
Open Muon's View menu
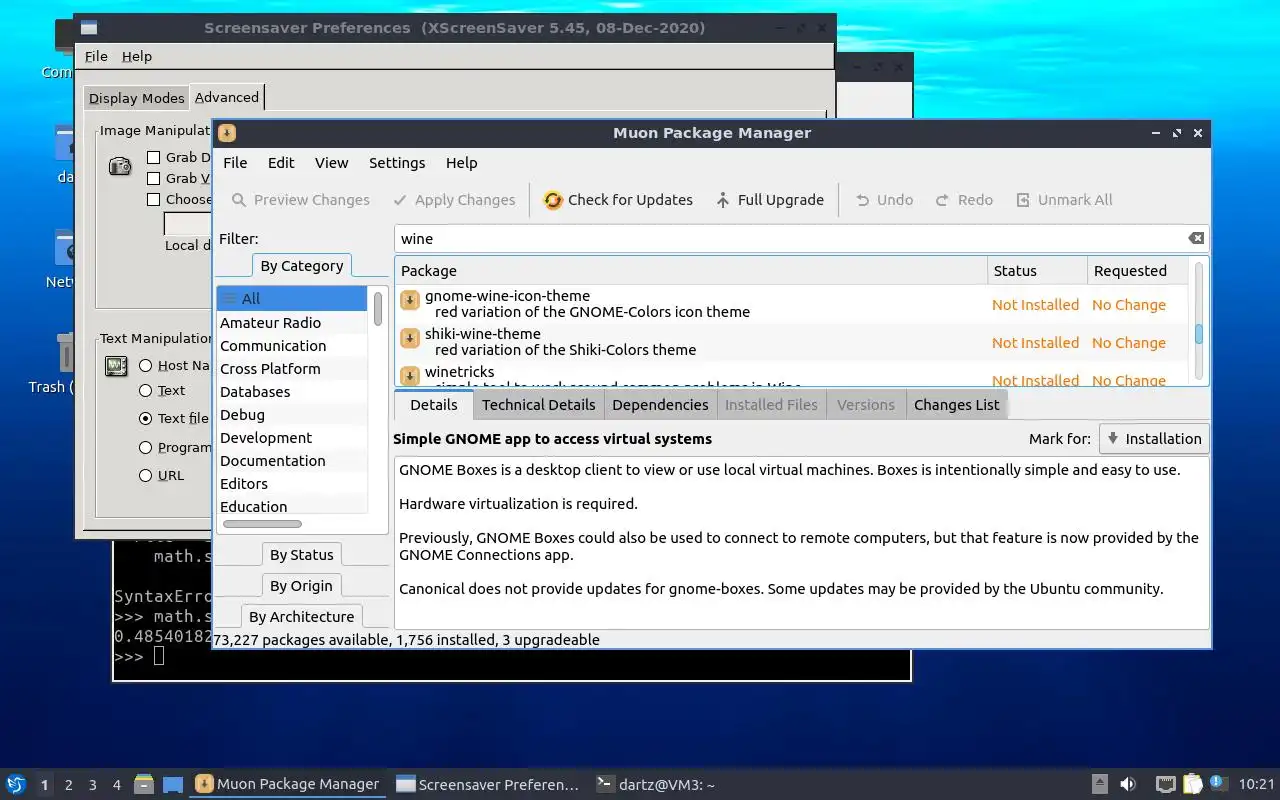click(x=331, y=163)
